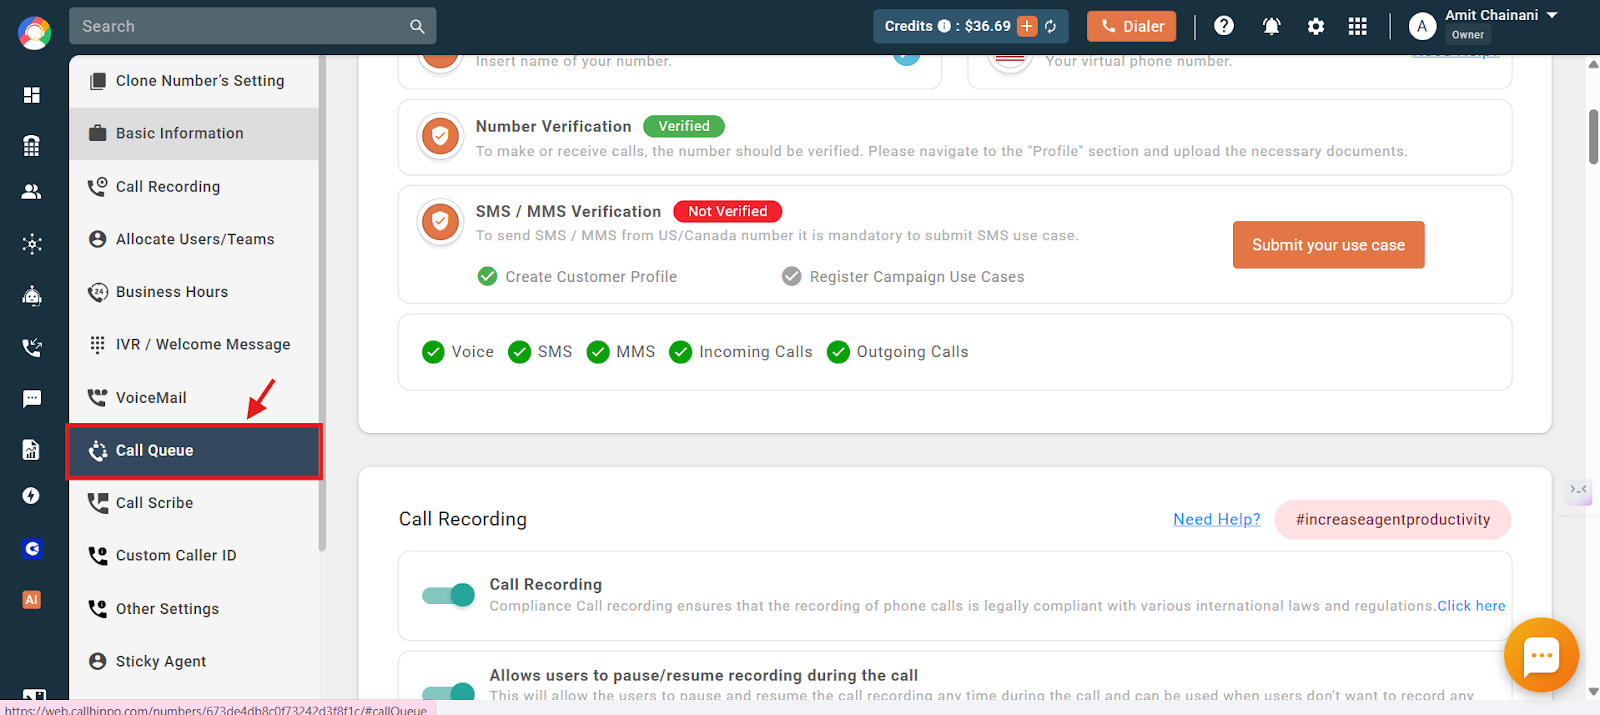Open the dashboard grid icon in left sidebar
1600x715 pixels.
tap(32, 95)
